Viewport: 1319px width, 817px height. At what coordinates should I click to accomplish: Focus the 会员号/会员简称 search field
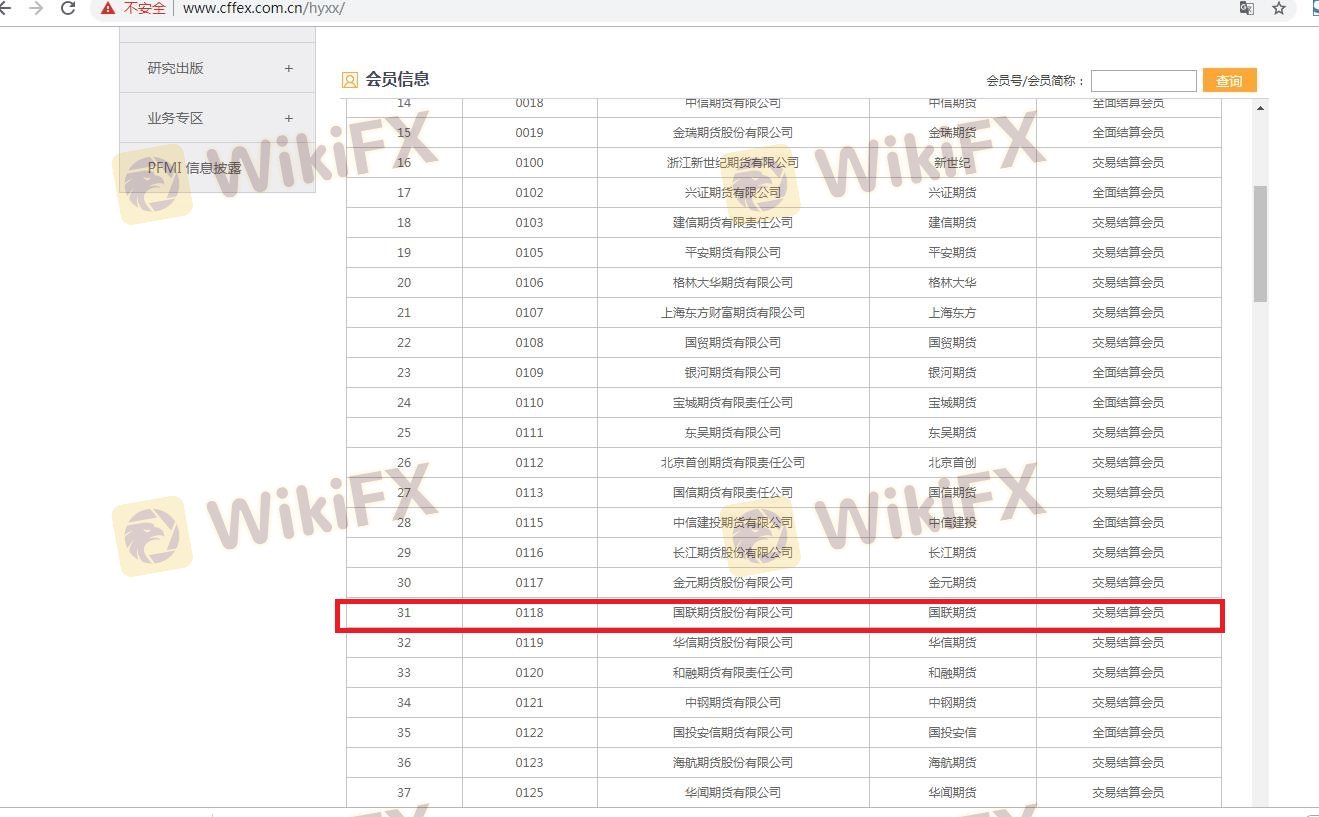(1143, 81)
